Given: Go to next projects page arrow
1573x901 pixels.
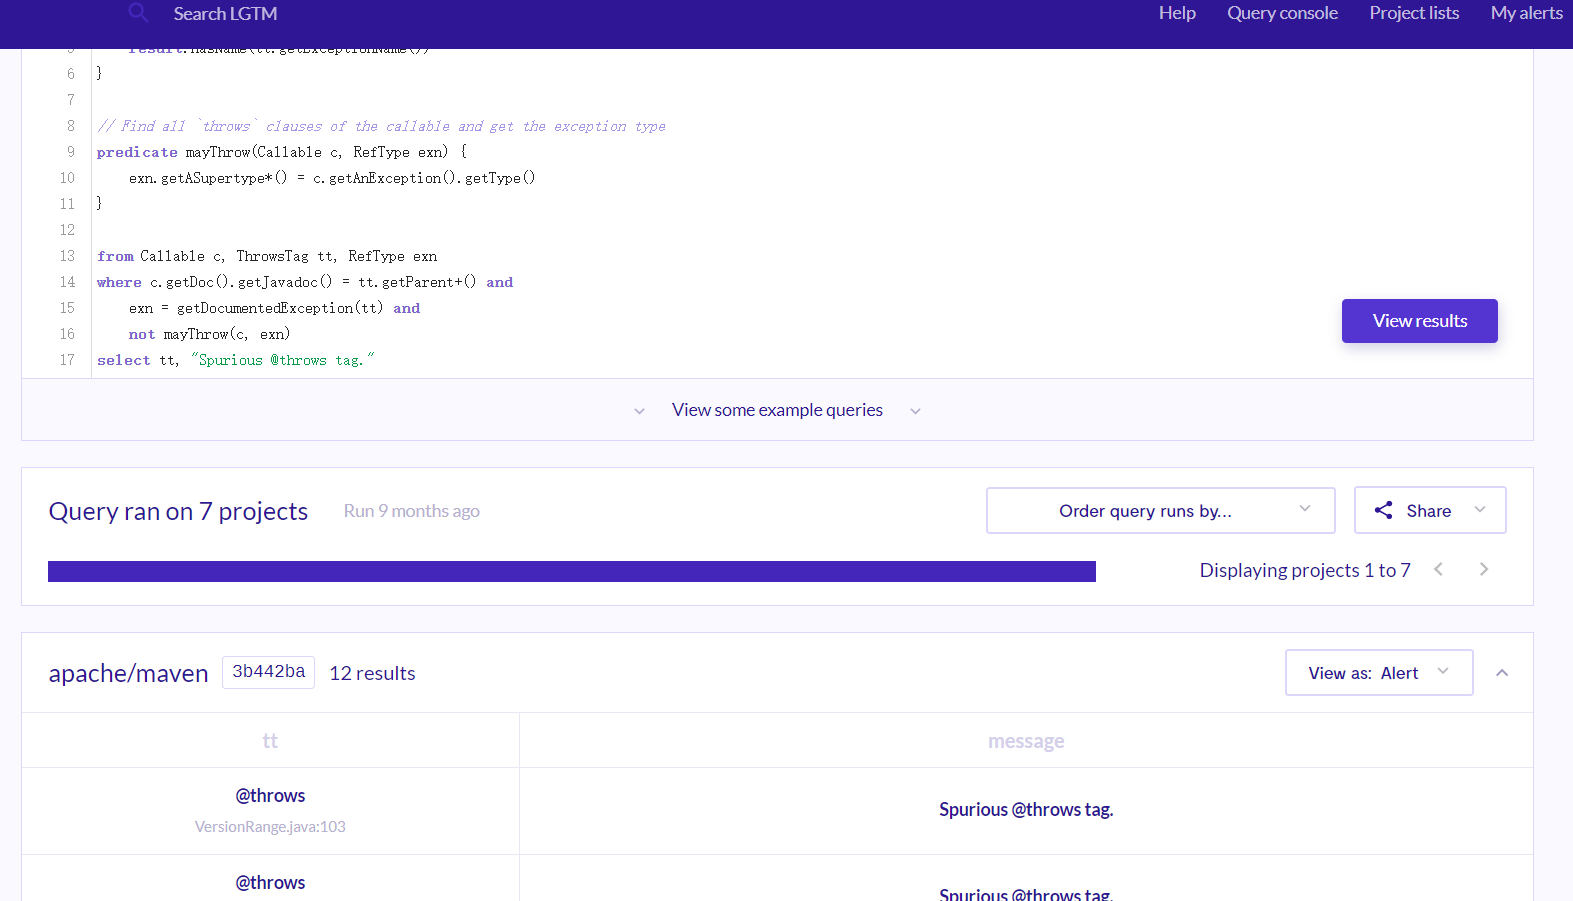Looking at the screenshot, I should (x=1484, y=569).
